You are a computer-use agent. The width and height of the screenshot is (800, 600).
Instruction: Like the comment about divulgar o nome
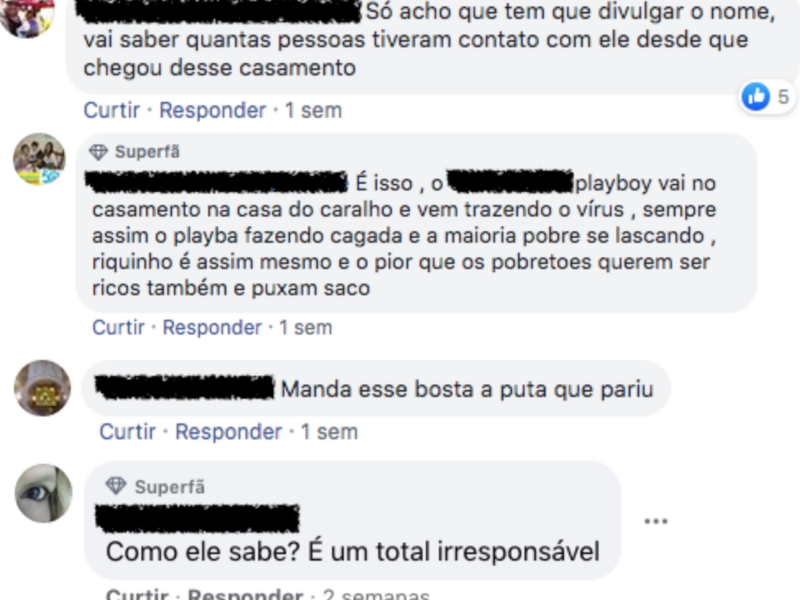[x=112, y=110]
